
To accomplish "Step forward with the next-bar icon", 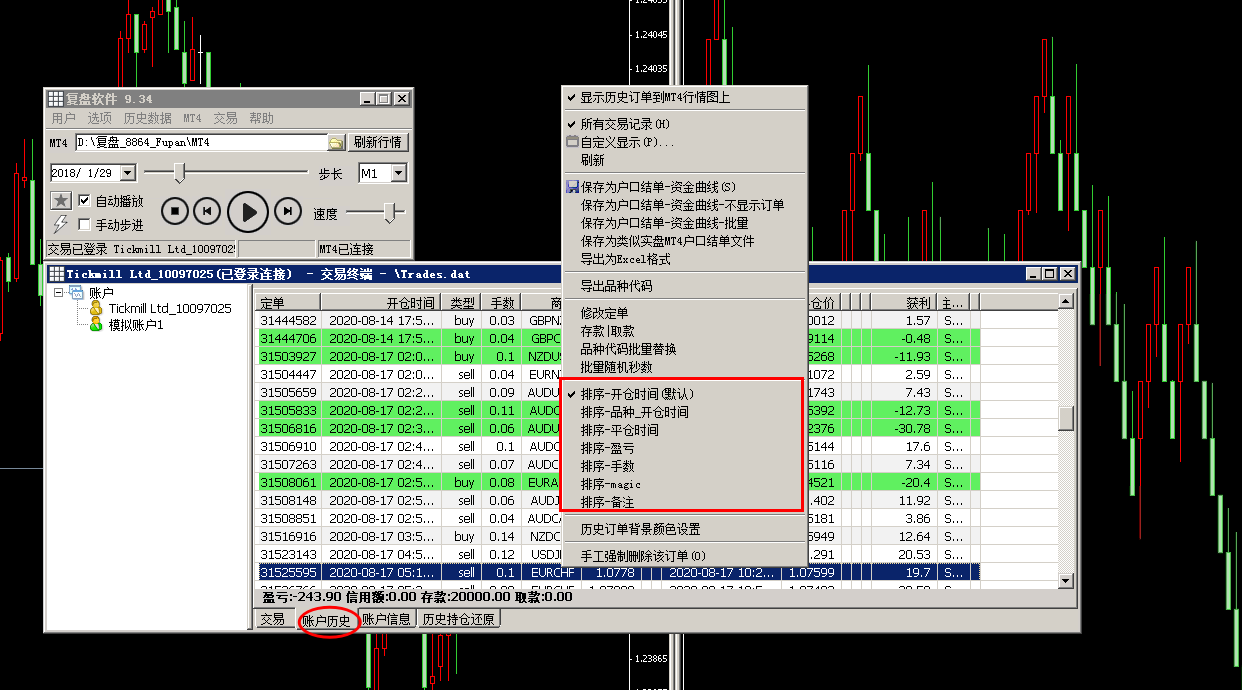I will pyautogui.click(x=288, y=211).
